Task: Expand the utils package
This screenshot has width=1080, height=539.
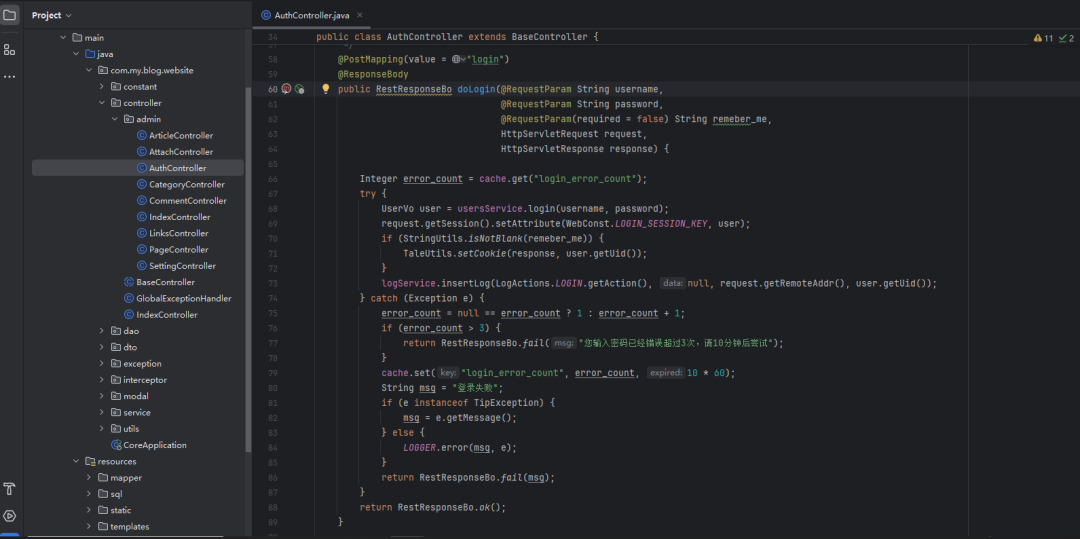Action: pos(102,429)
